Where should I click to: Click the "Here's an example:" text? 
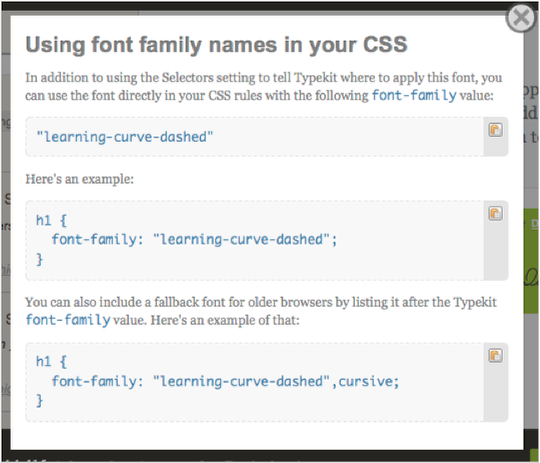point(80,179)
